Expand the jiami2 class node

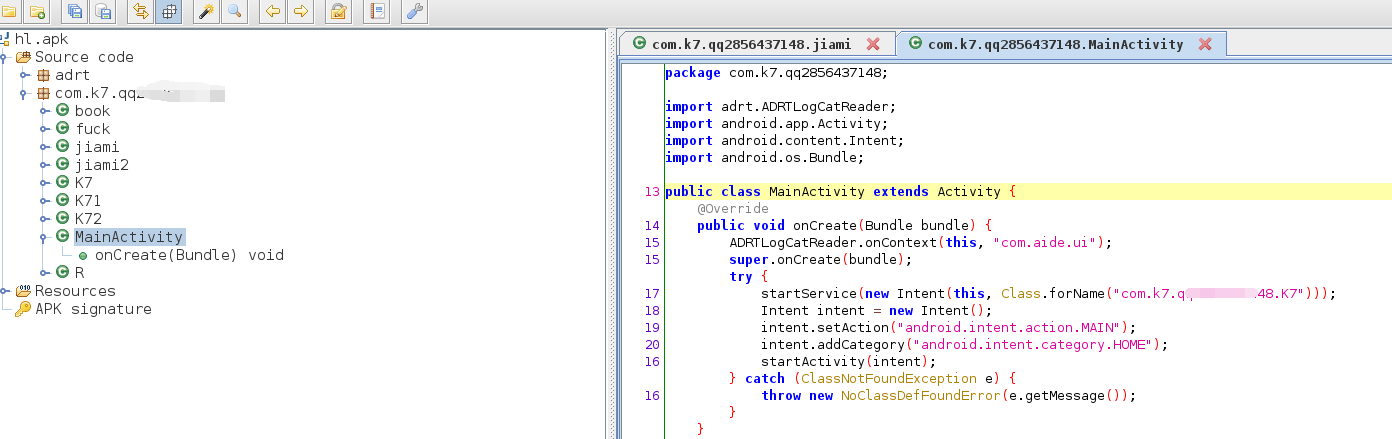coord(45,165)
